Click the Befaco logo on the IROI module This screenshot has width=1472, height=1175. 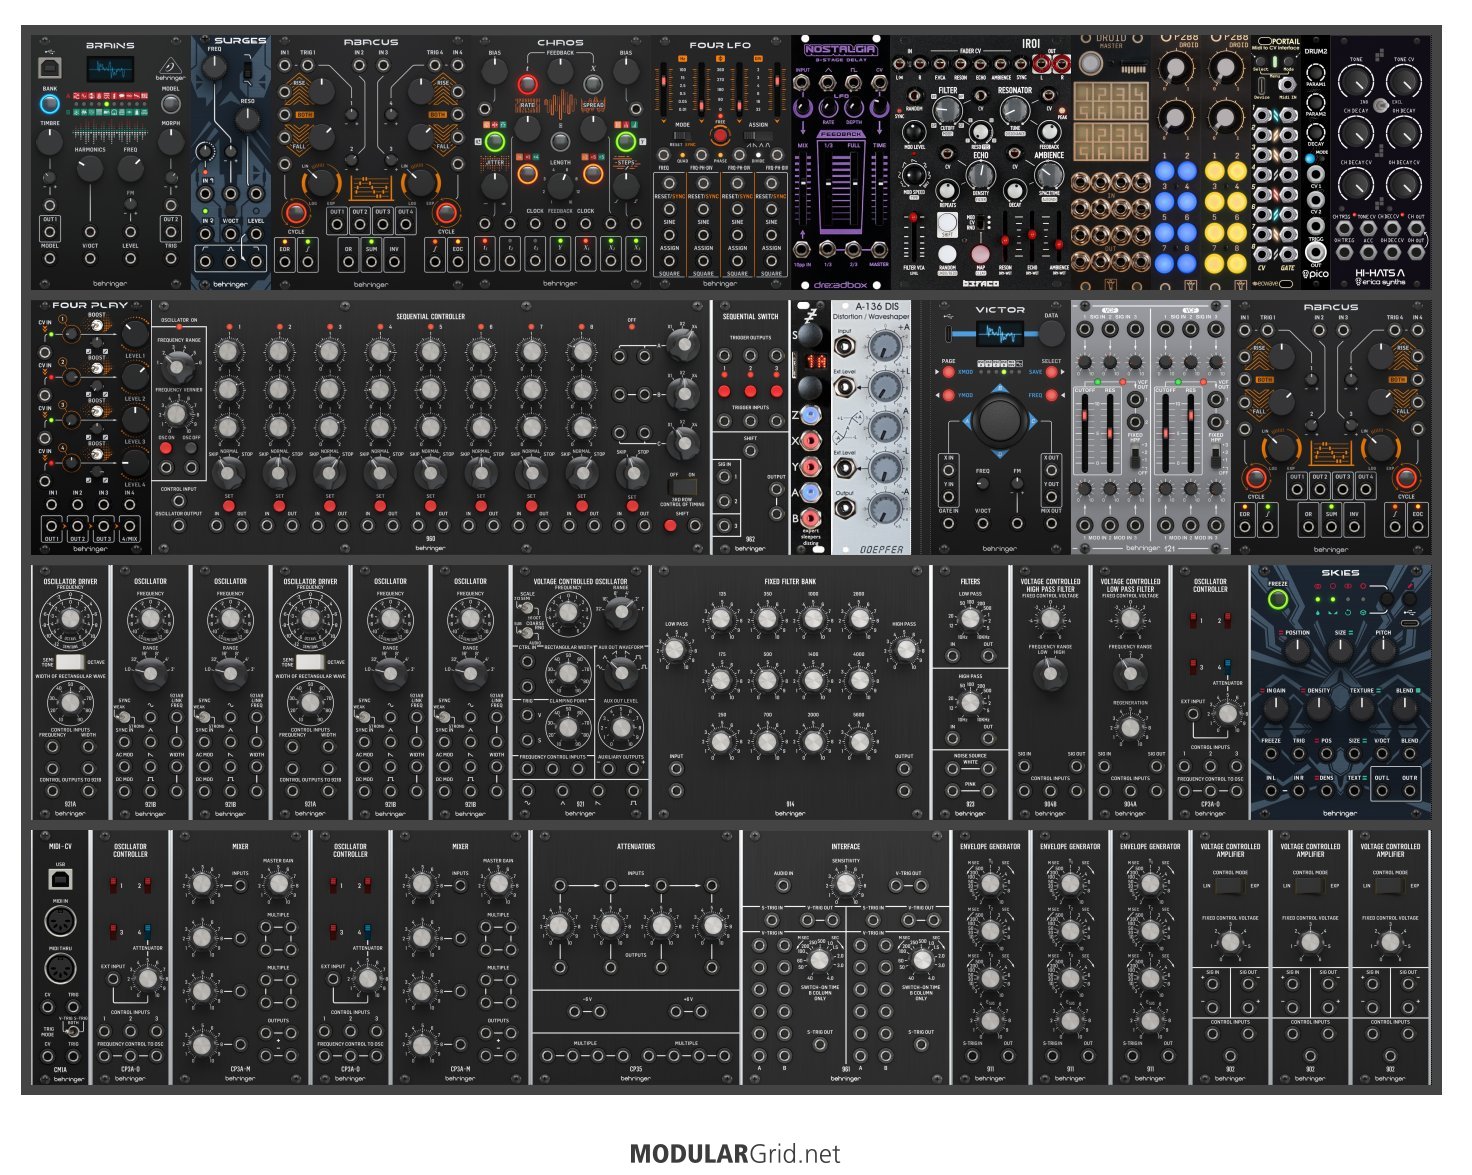(x=980, y=283)
